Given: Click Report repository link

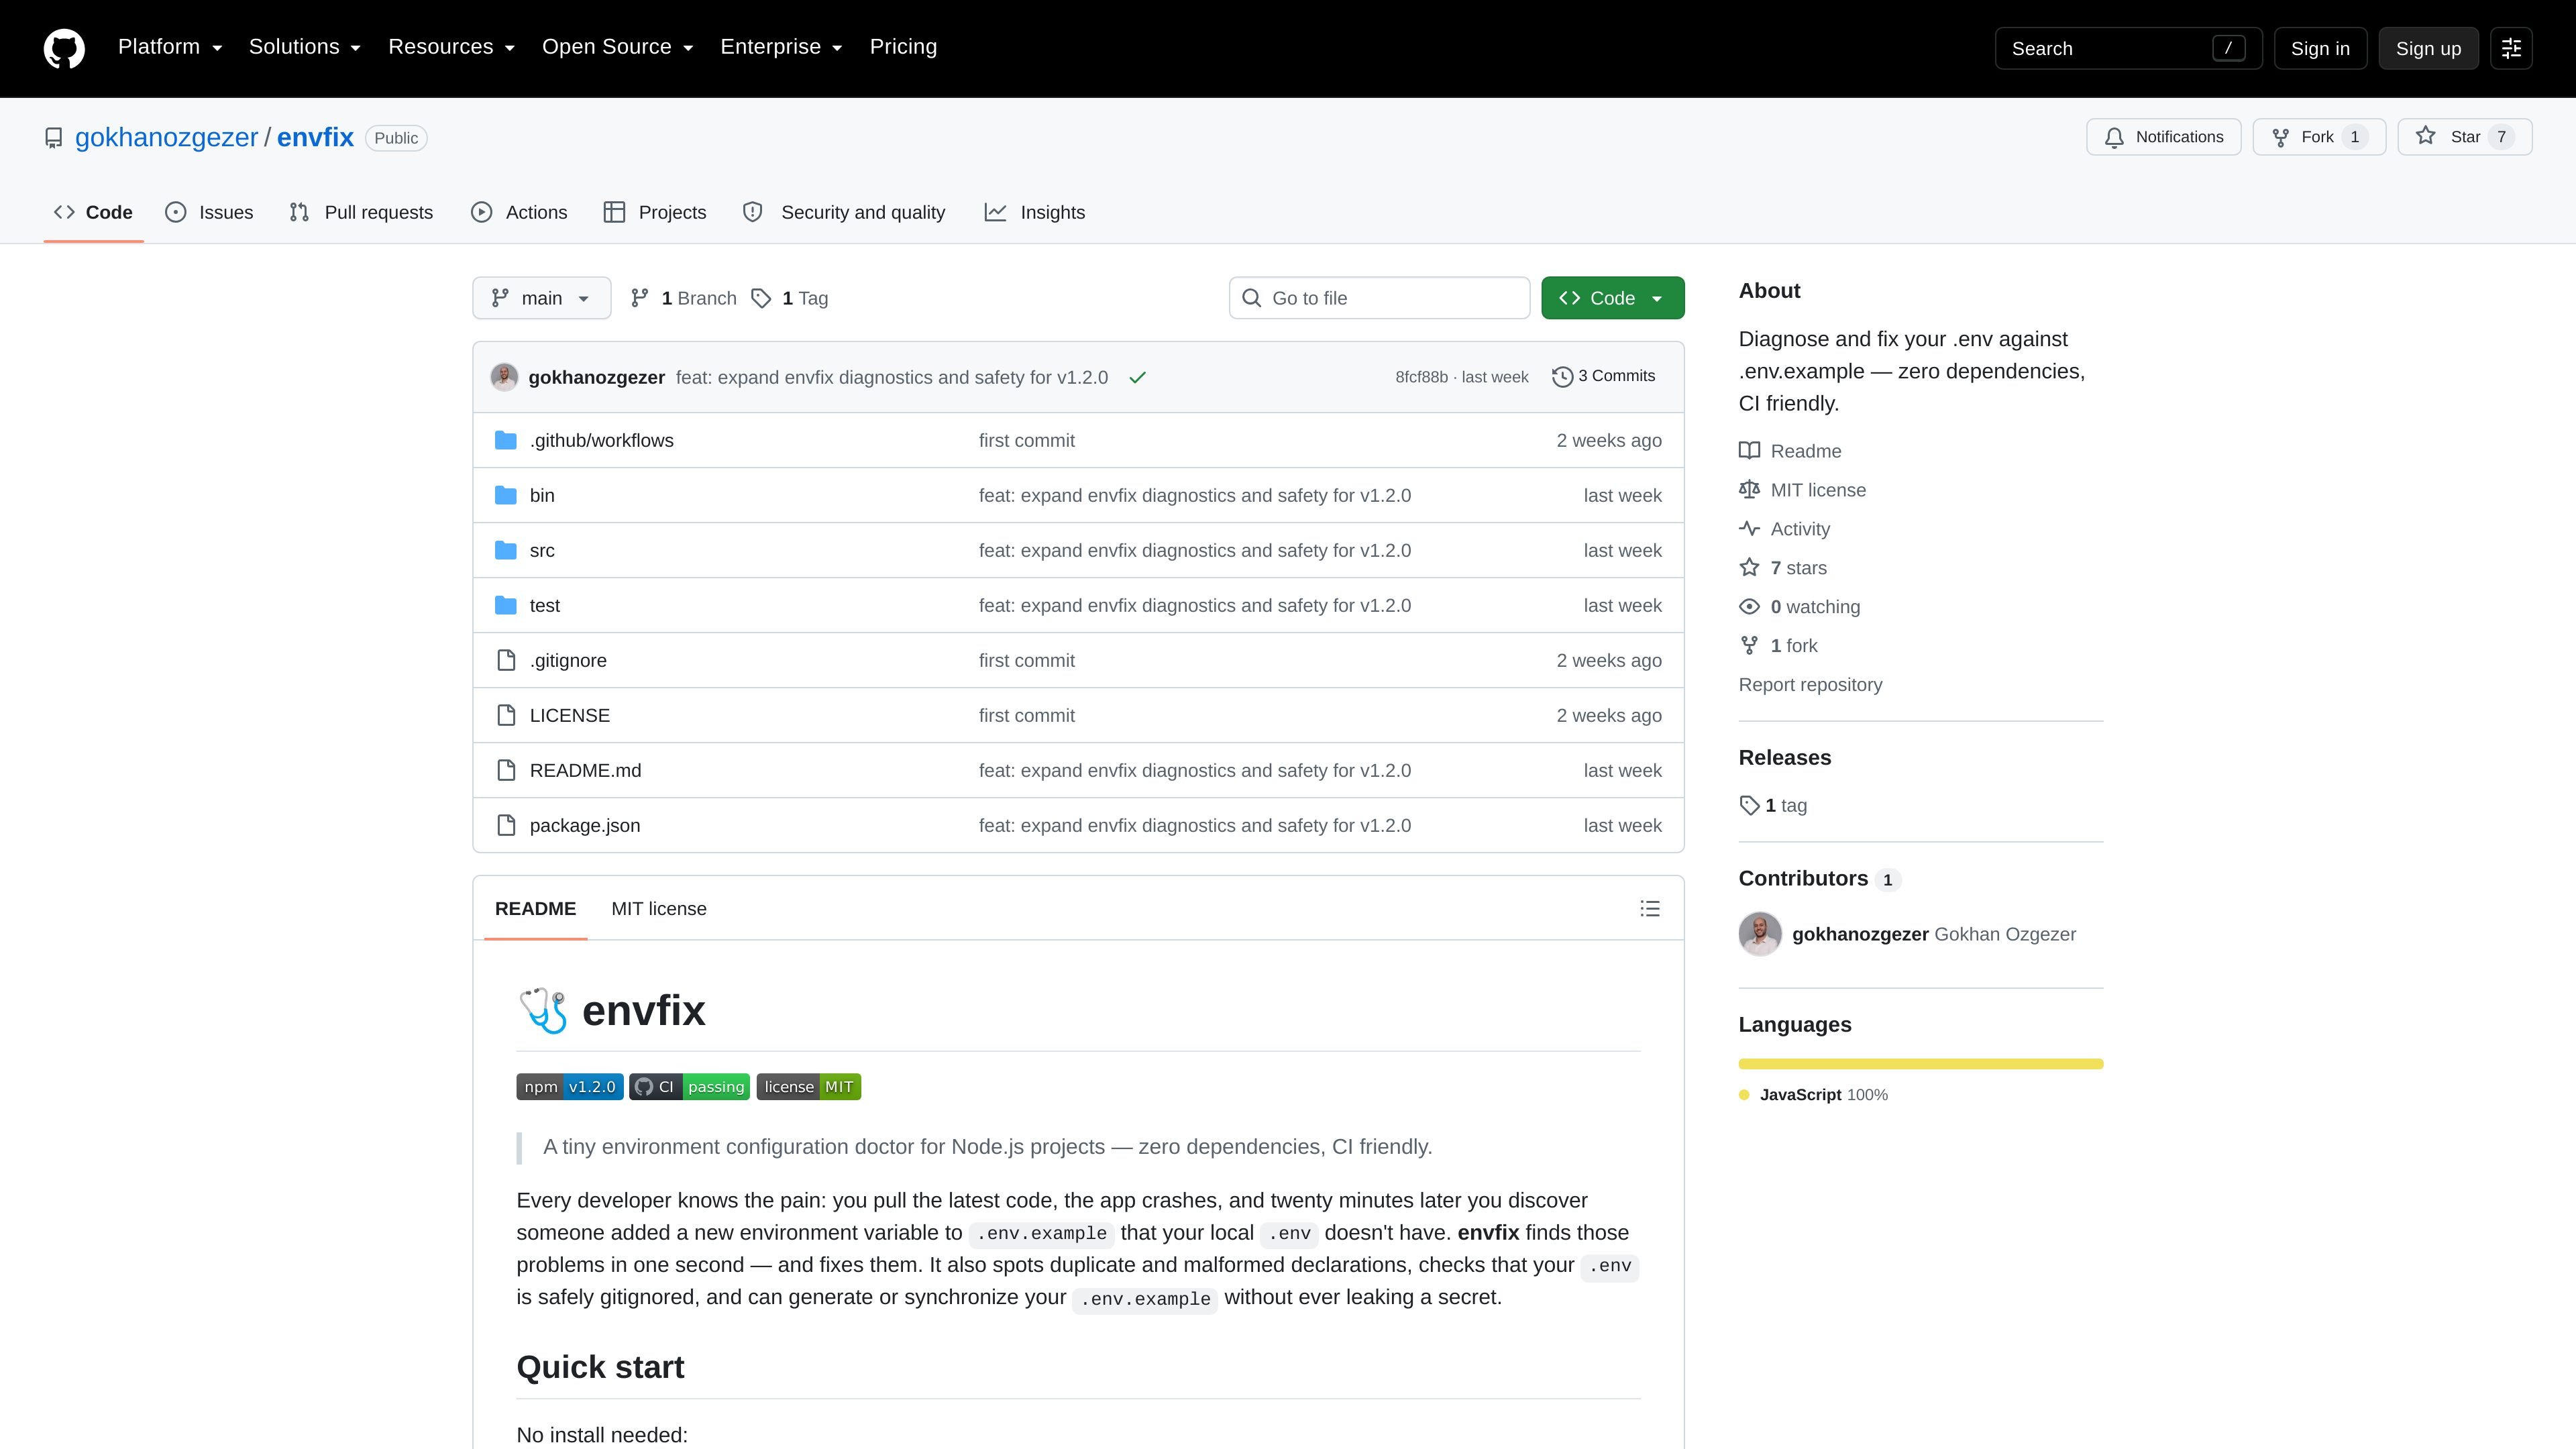Looking at the screenshot, I should click(1810, 685).
